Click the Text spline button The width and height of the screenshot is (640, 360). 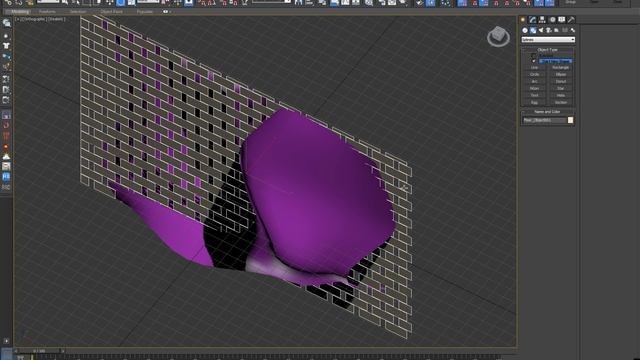pyautogui.click(x=534, y=95)
